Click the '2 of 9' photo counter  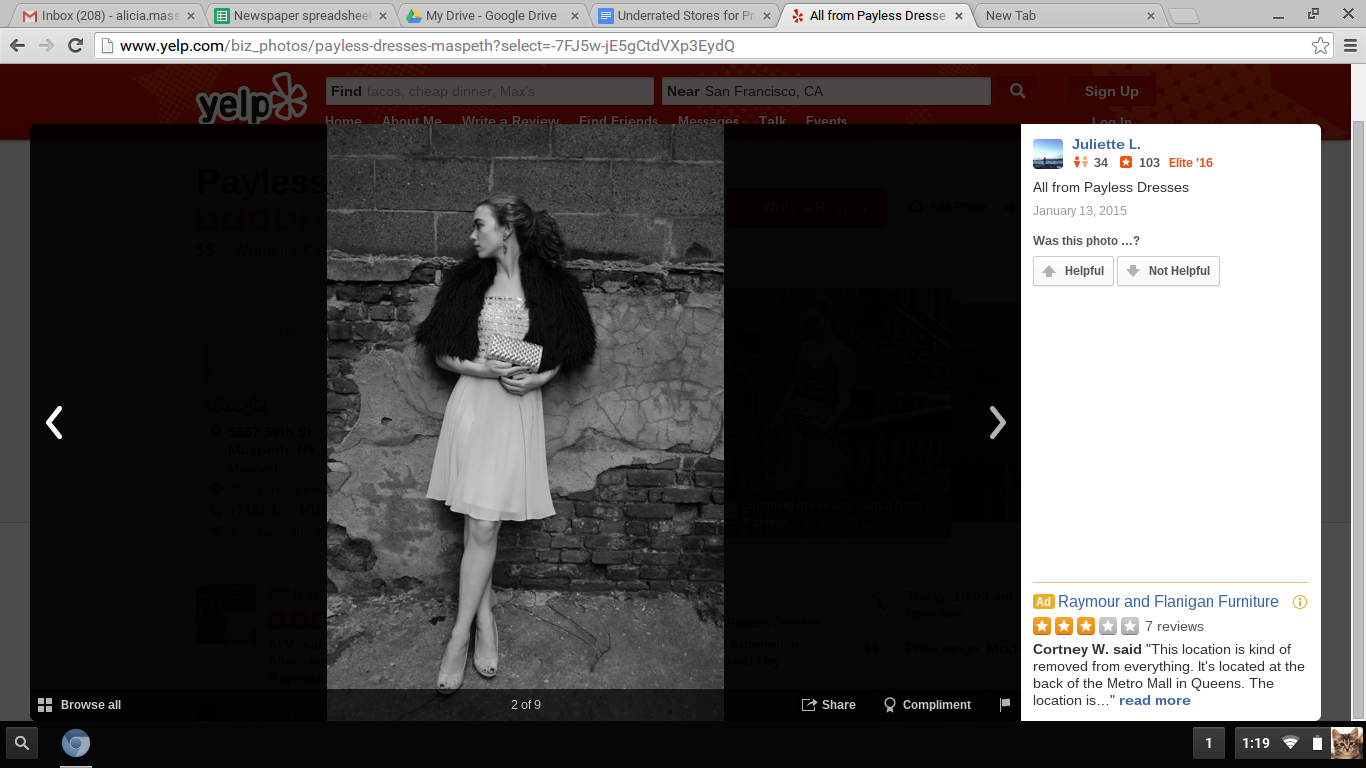pos(526,705)
